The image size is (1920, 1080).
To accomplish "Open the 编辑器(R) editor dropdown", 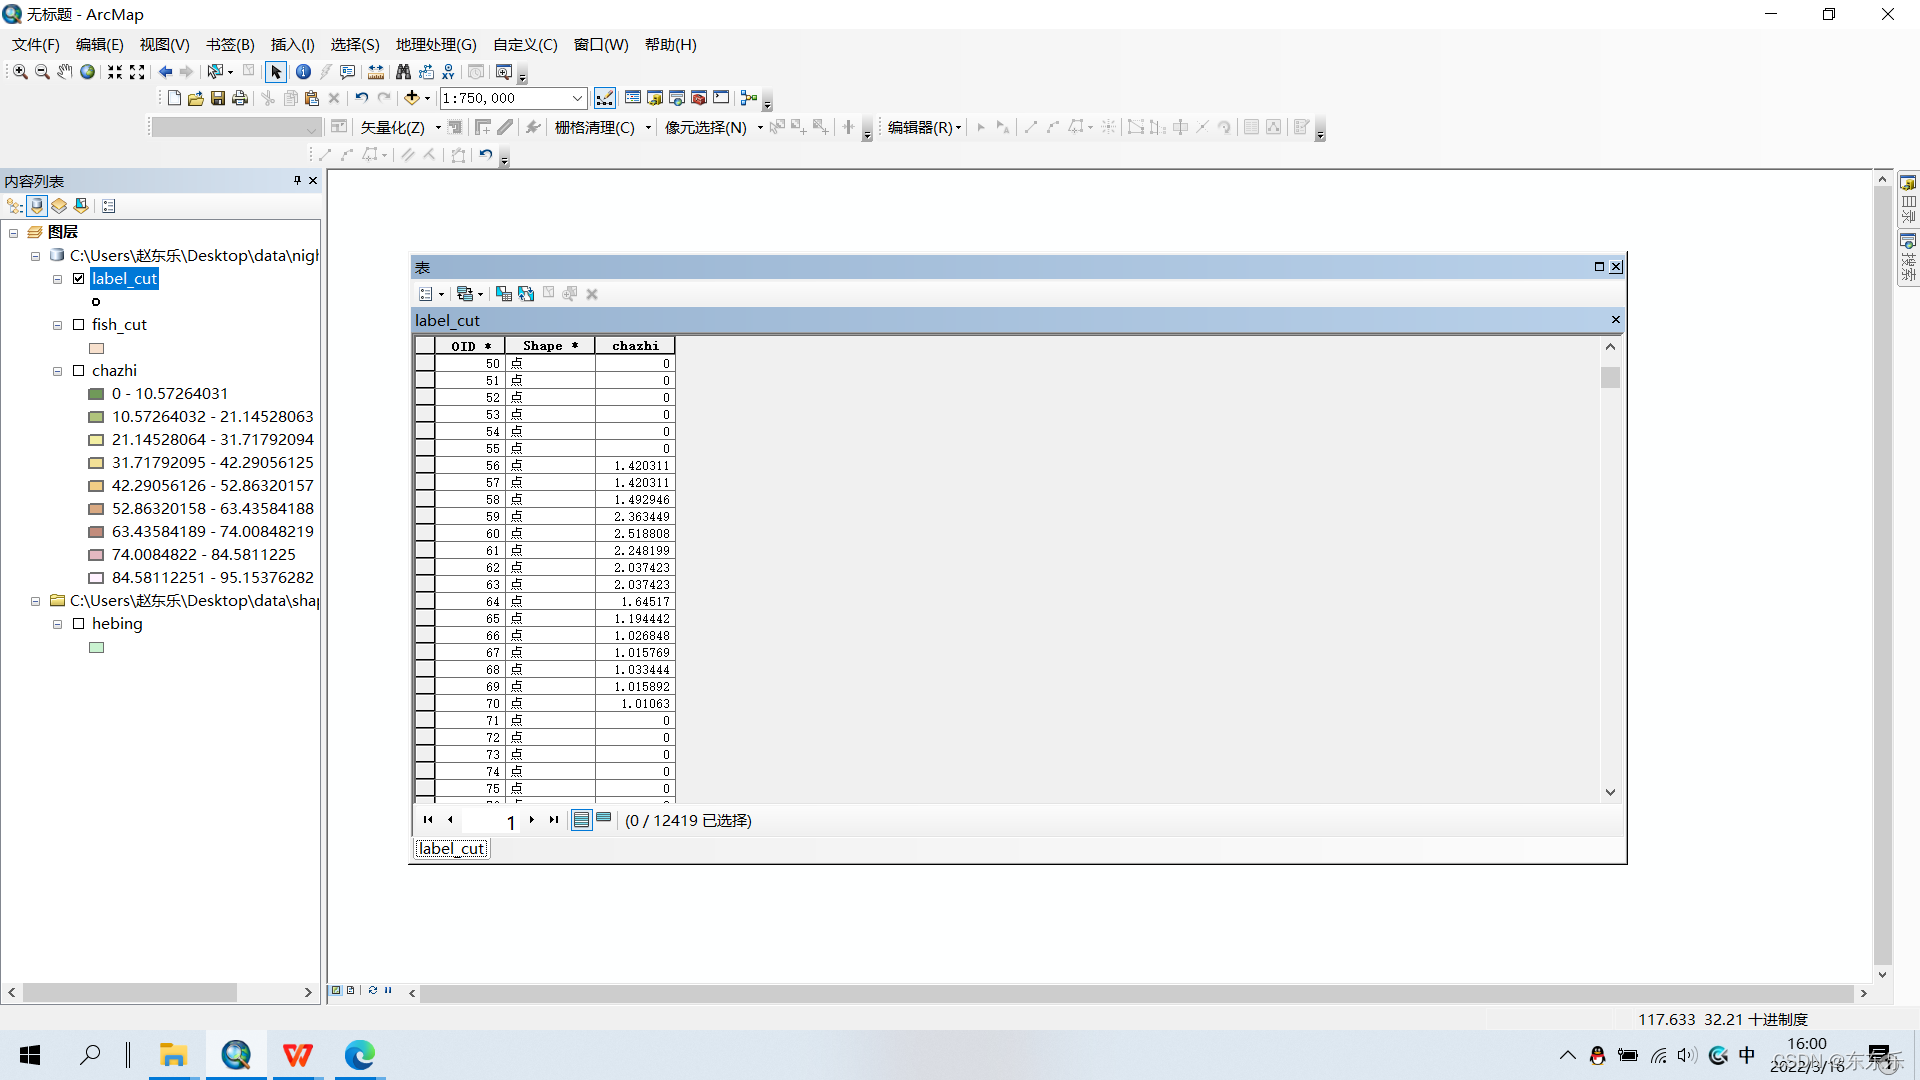I will pyautogui.click(x=924, y=127).
